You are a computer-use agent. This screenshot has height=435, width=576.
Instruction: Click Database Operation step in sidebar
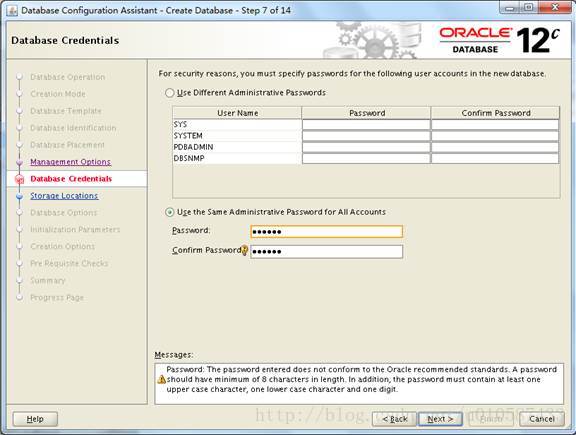68,77
